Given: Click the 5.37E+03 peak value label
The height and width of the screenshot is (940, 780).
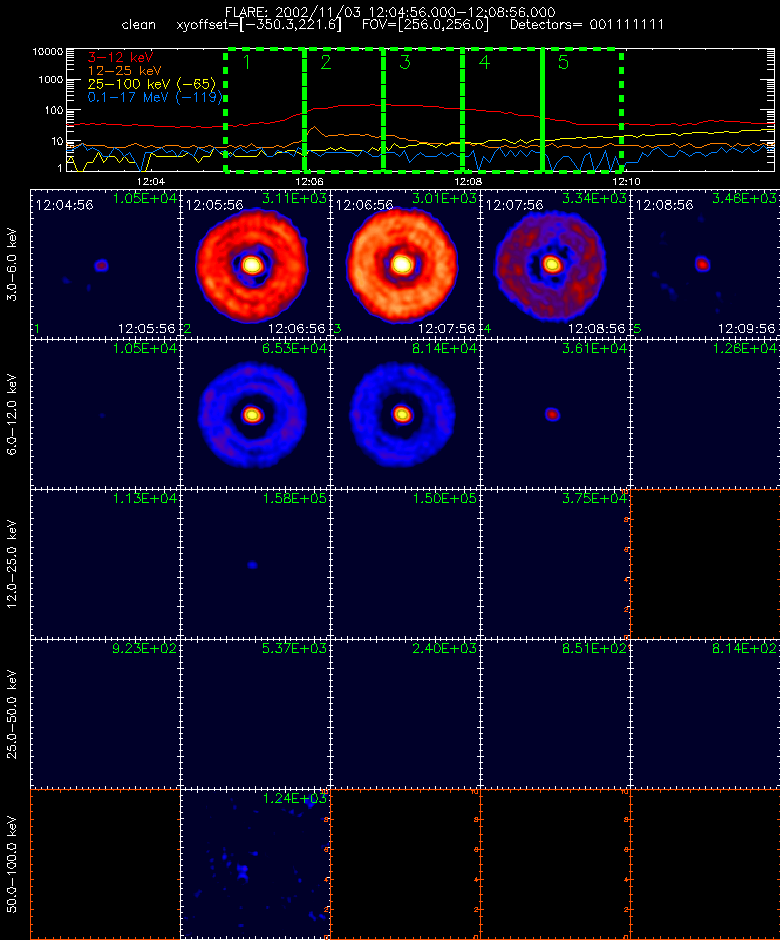Looking at the screenshot, I should click(x=294, y=648).
